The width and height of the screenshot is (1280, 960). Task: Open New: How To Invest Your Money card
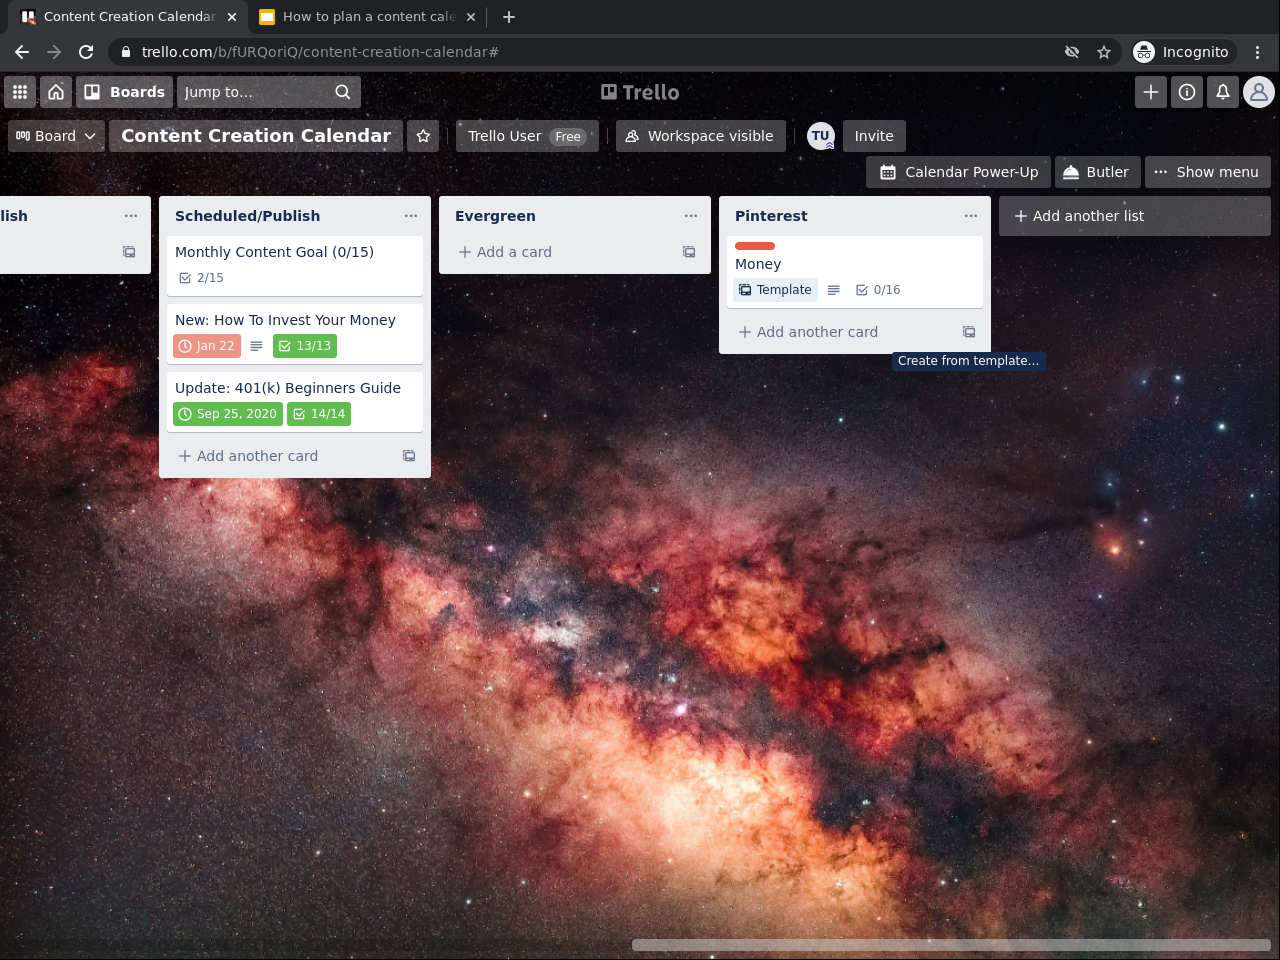(x=295, y=333)
